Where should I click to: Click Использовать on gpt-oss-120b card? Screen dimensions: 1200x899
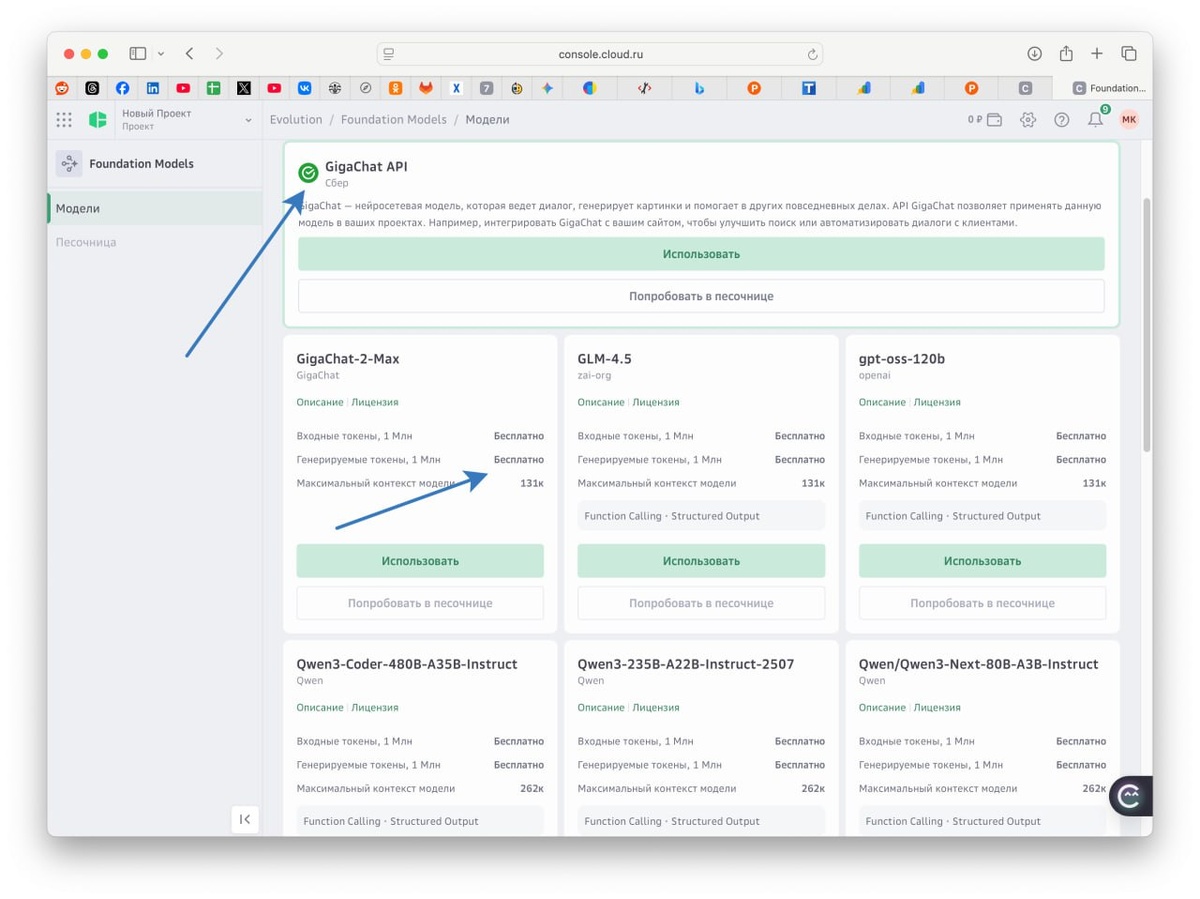pyautogui.click(x=982, y=561)
